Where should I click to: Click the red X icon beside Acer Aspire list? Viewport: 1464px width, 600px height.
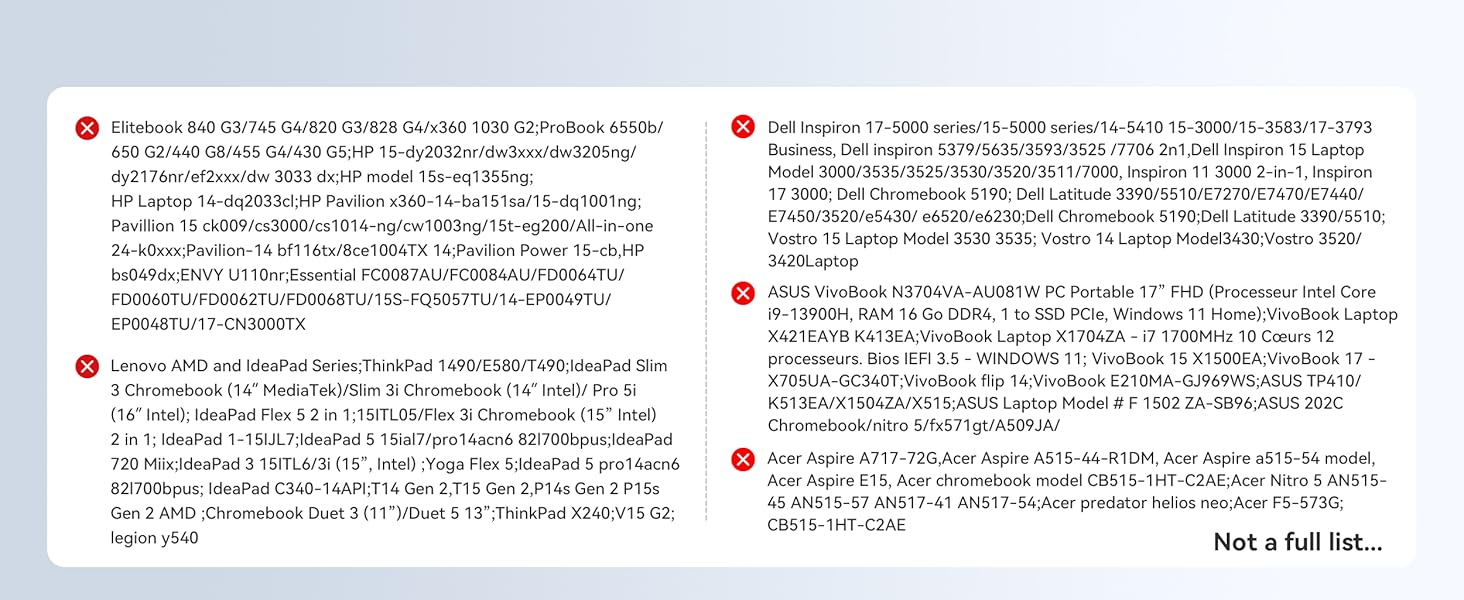[743, 459]
